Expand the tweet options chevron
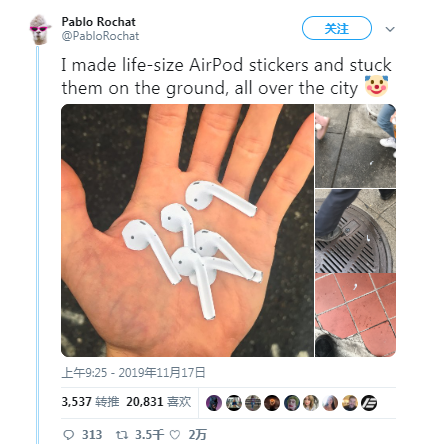This screenshot has height=444, width=422. (390, 29)
